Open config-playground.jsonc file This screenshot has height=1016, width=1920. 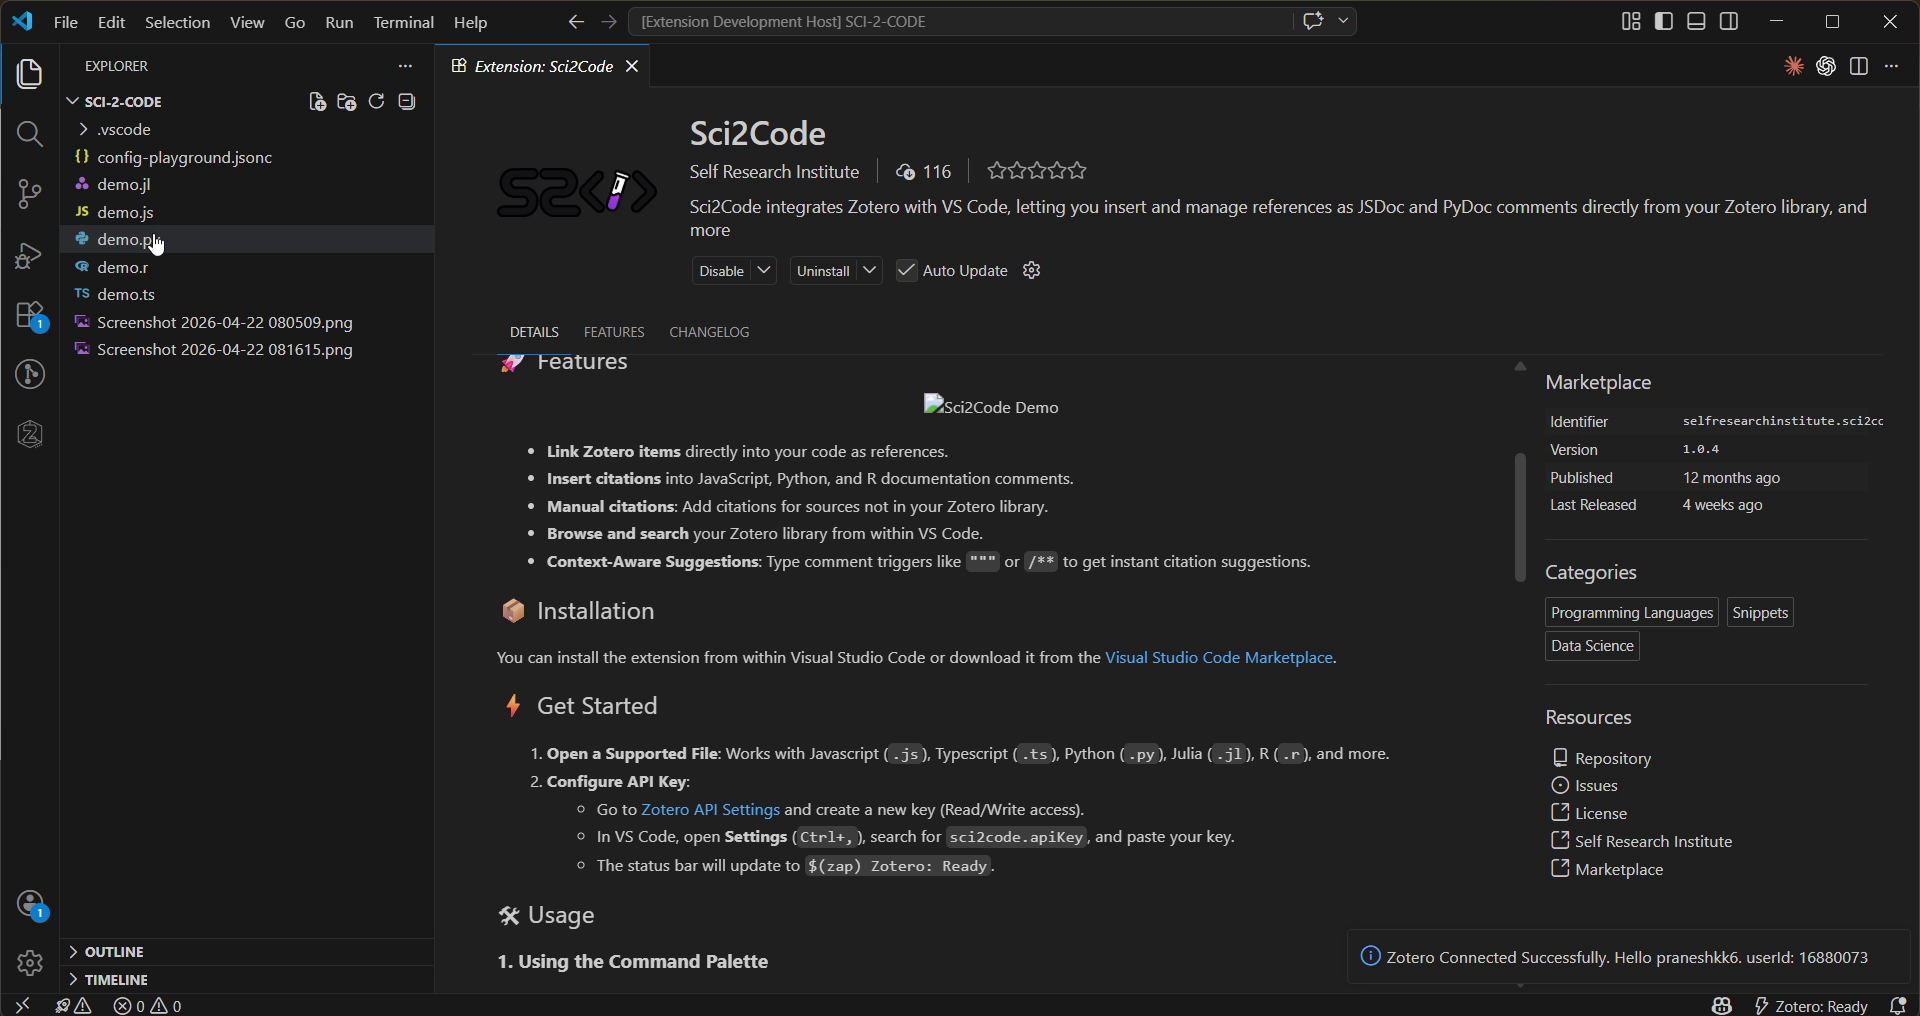pos(247,158)
